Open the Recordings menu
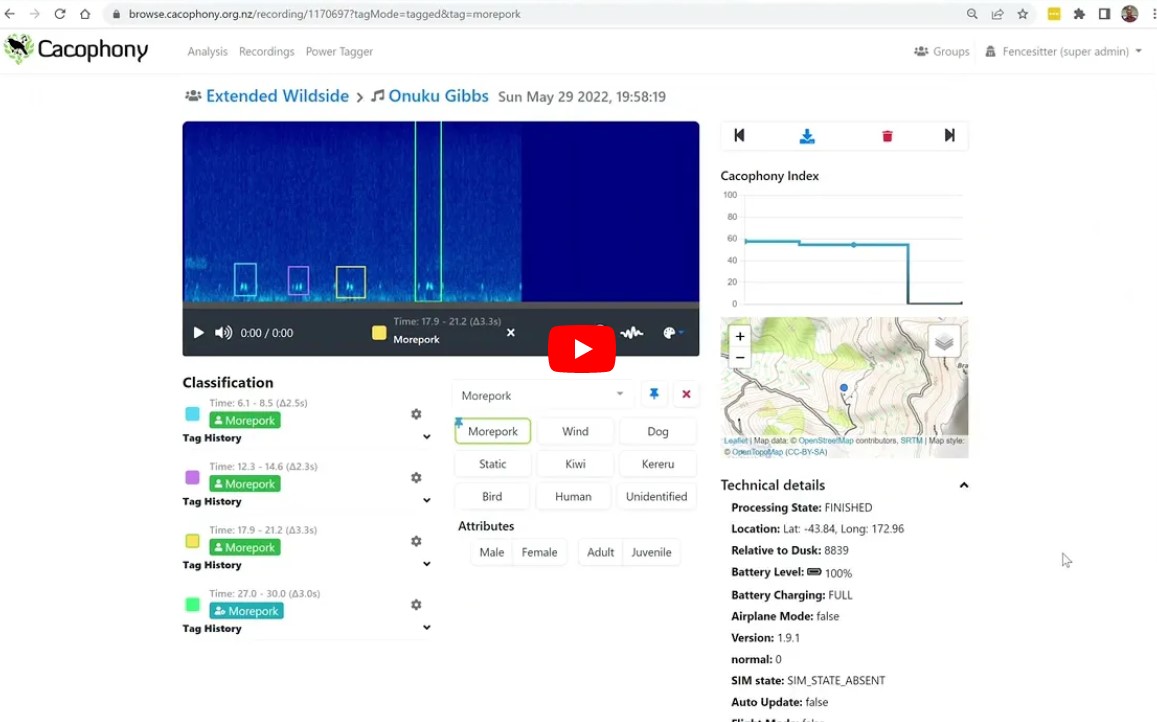This screenshot has width=1157, height=722. coord(266,51)
